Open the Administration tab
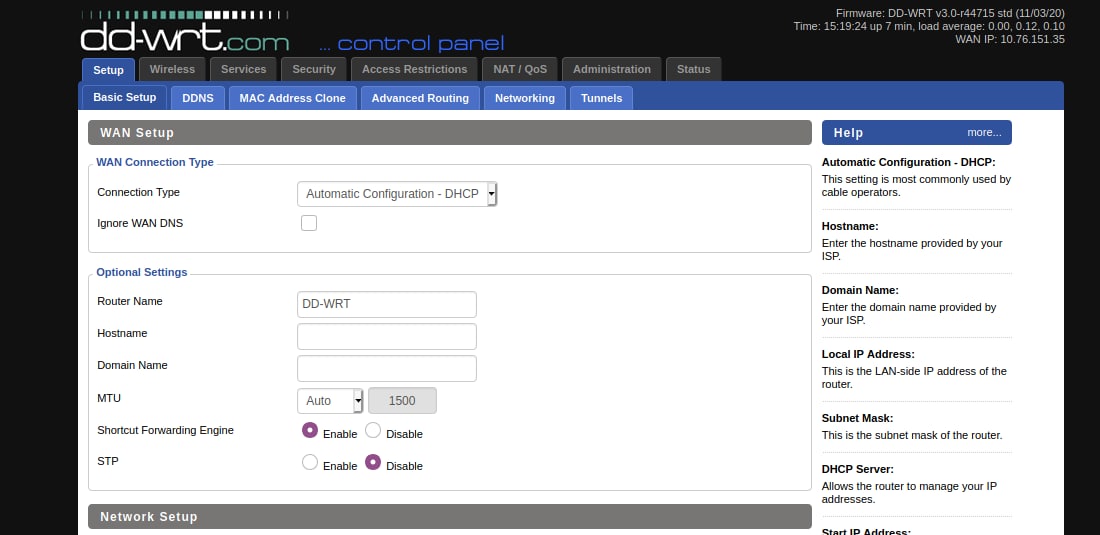This screenshot has width=1100, height=535. click(x=612, y=69)
